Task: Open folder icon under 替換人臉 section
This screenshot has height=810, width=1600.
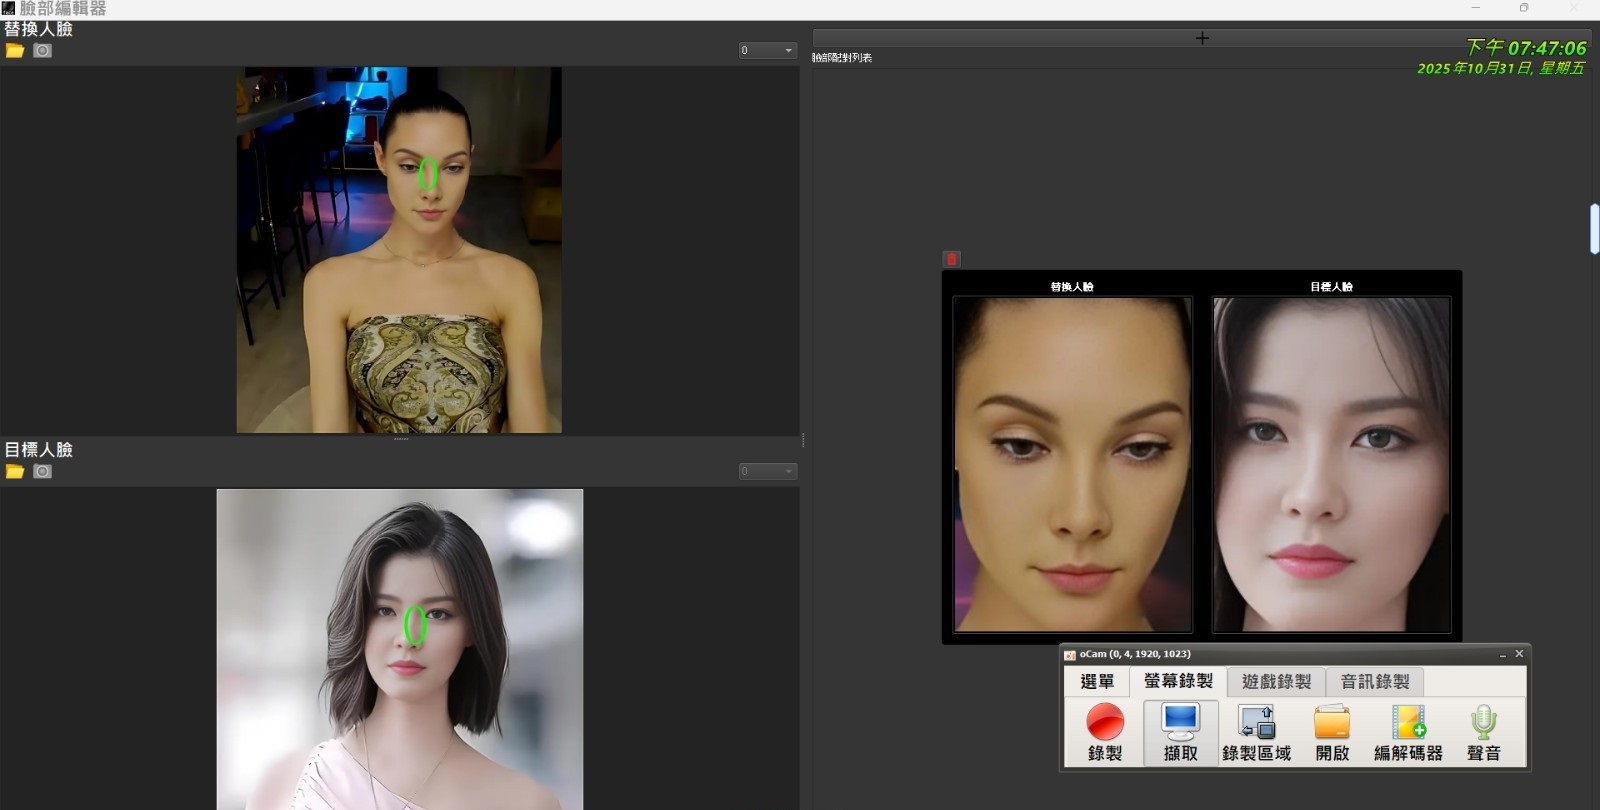Action: click(14, 51)
